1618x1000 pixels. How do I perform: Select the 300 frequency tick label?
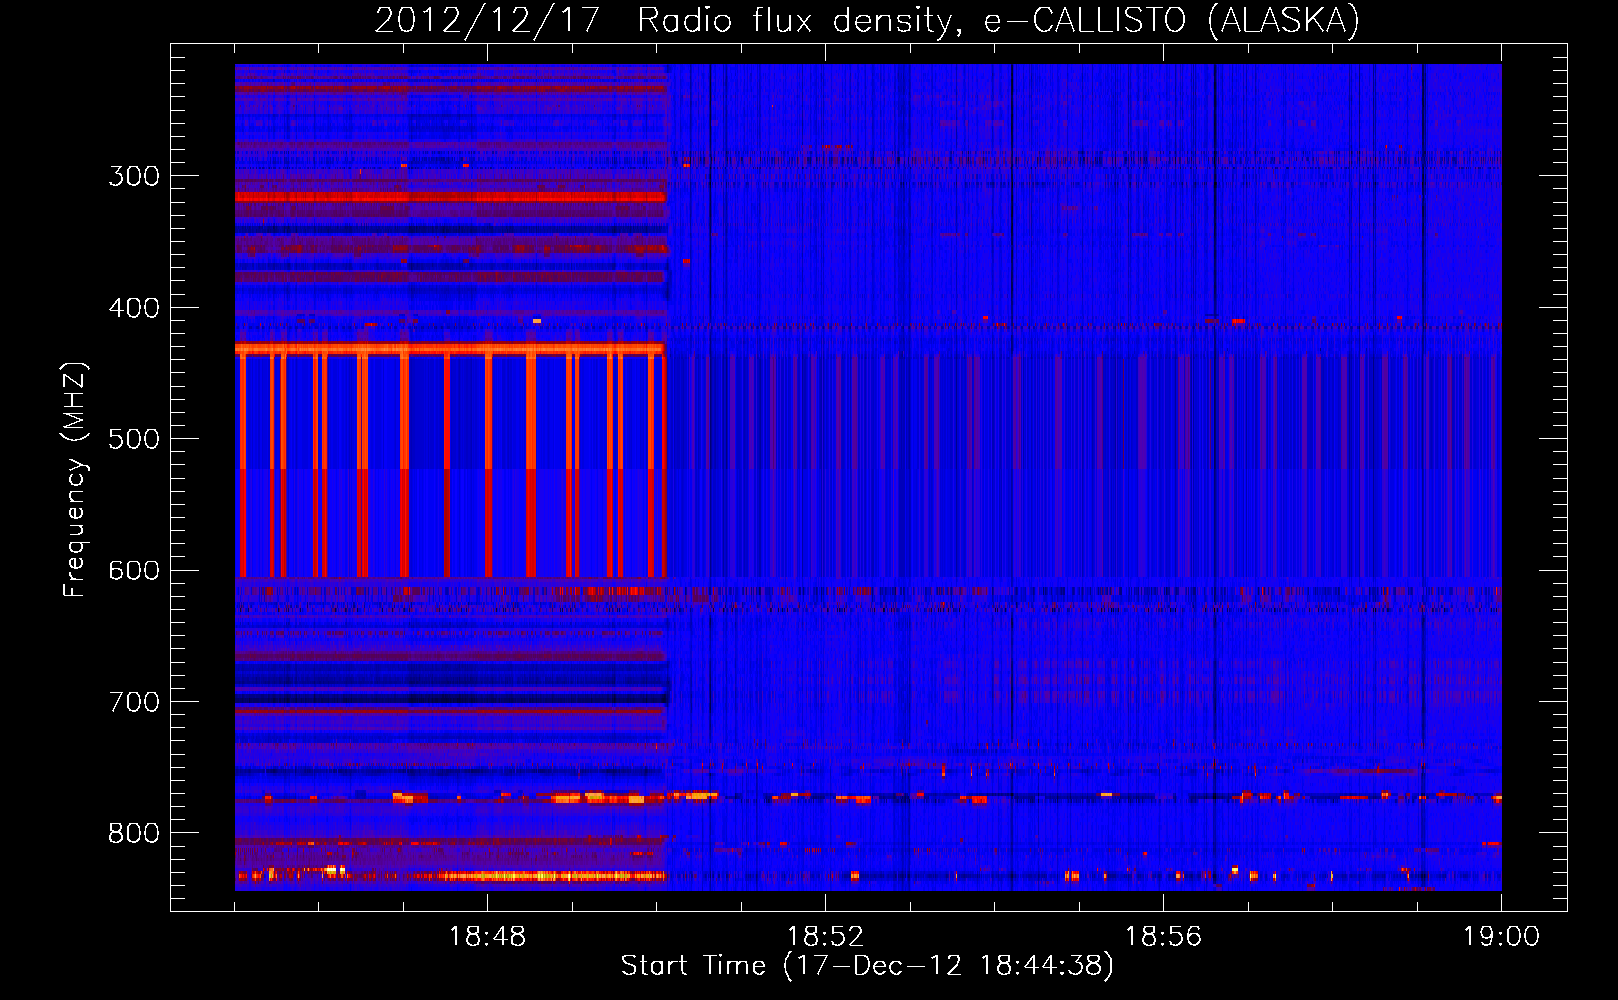[x=134, y=176]
